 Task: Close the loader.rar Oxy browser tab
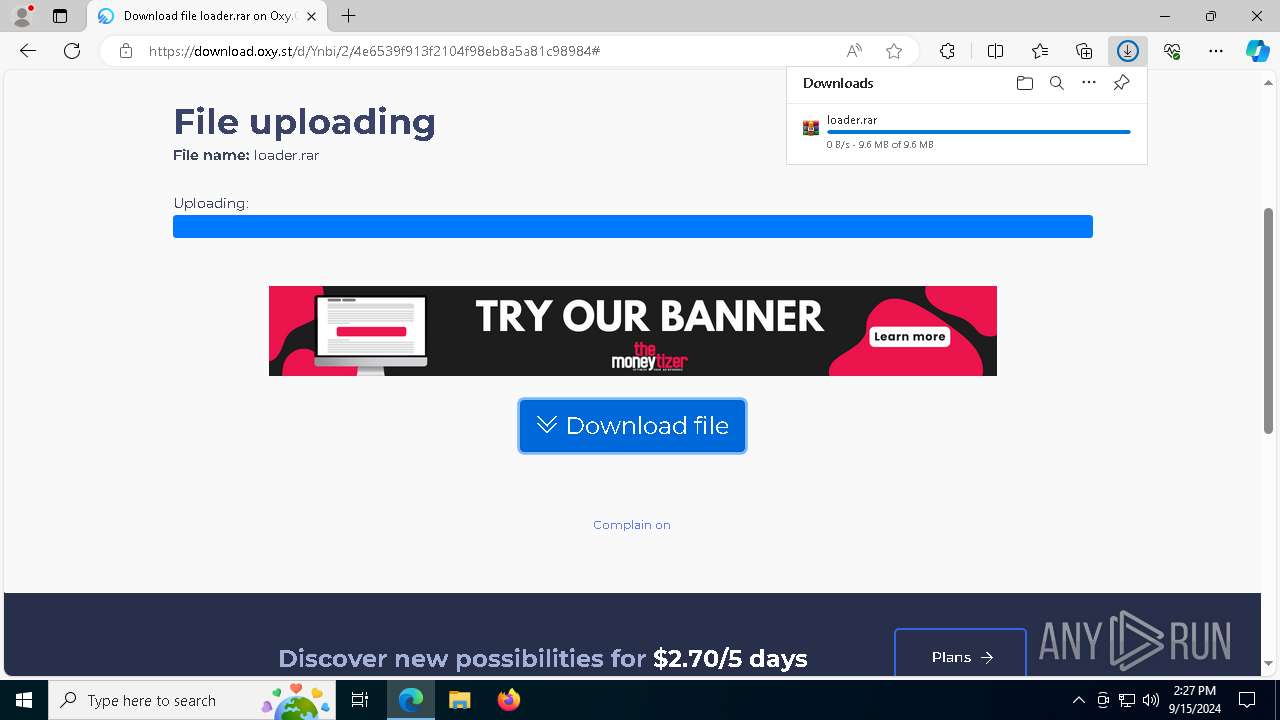[313, 16]
